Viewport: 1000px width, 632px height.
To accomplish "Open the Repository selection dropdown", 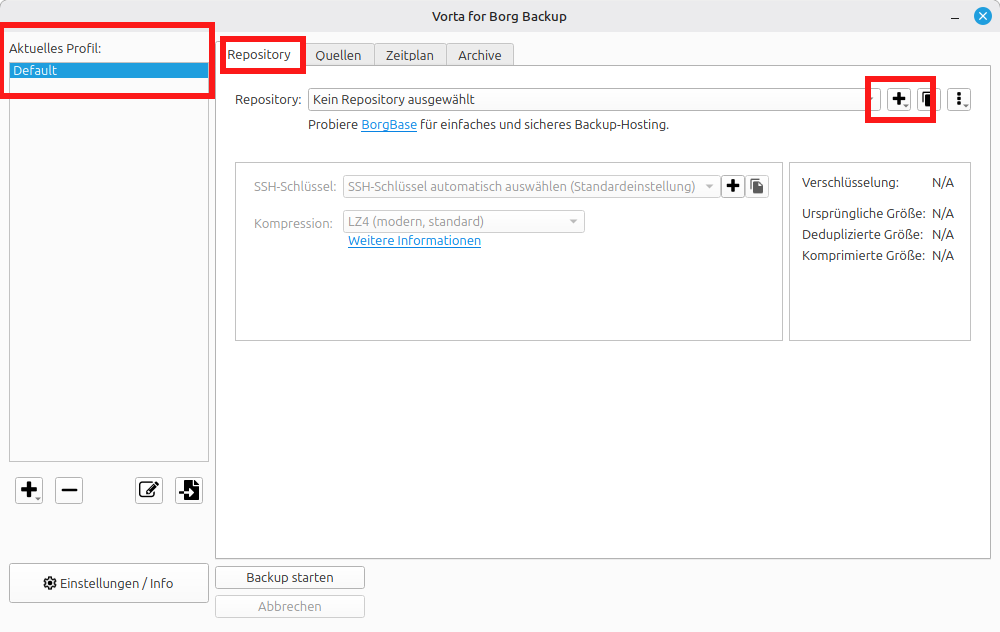I will tap(594, 99).
